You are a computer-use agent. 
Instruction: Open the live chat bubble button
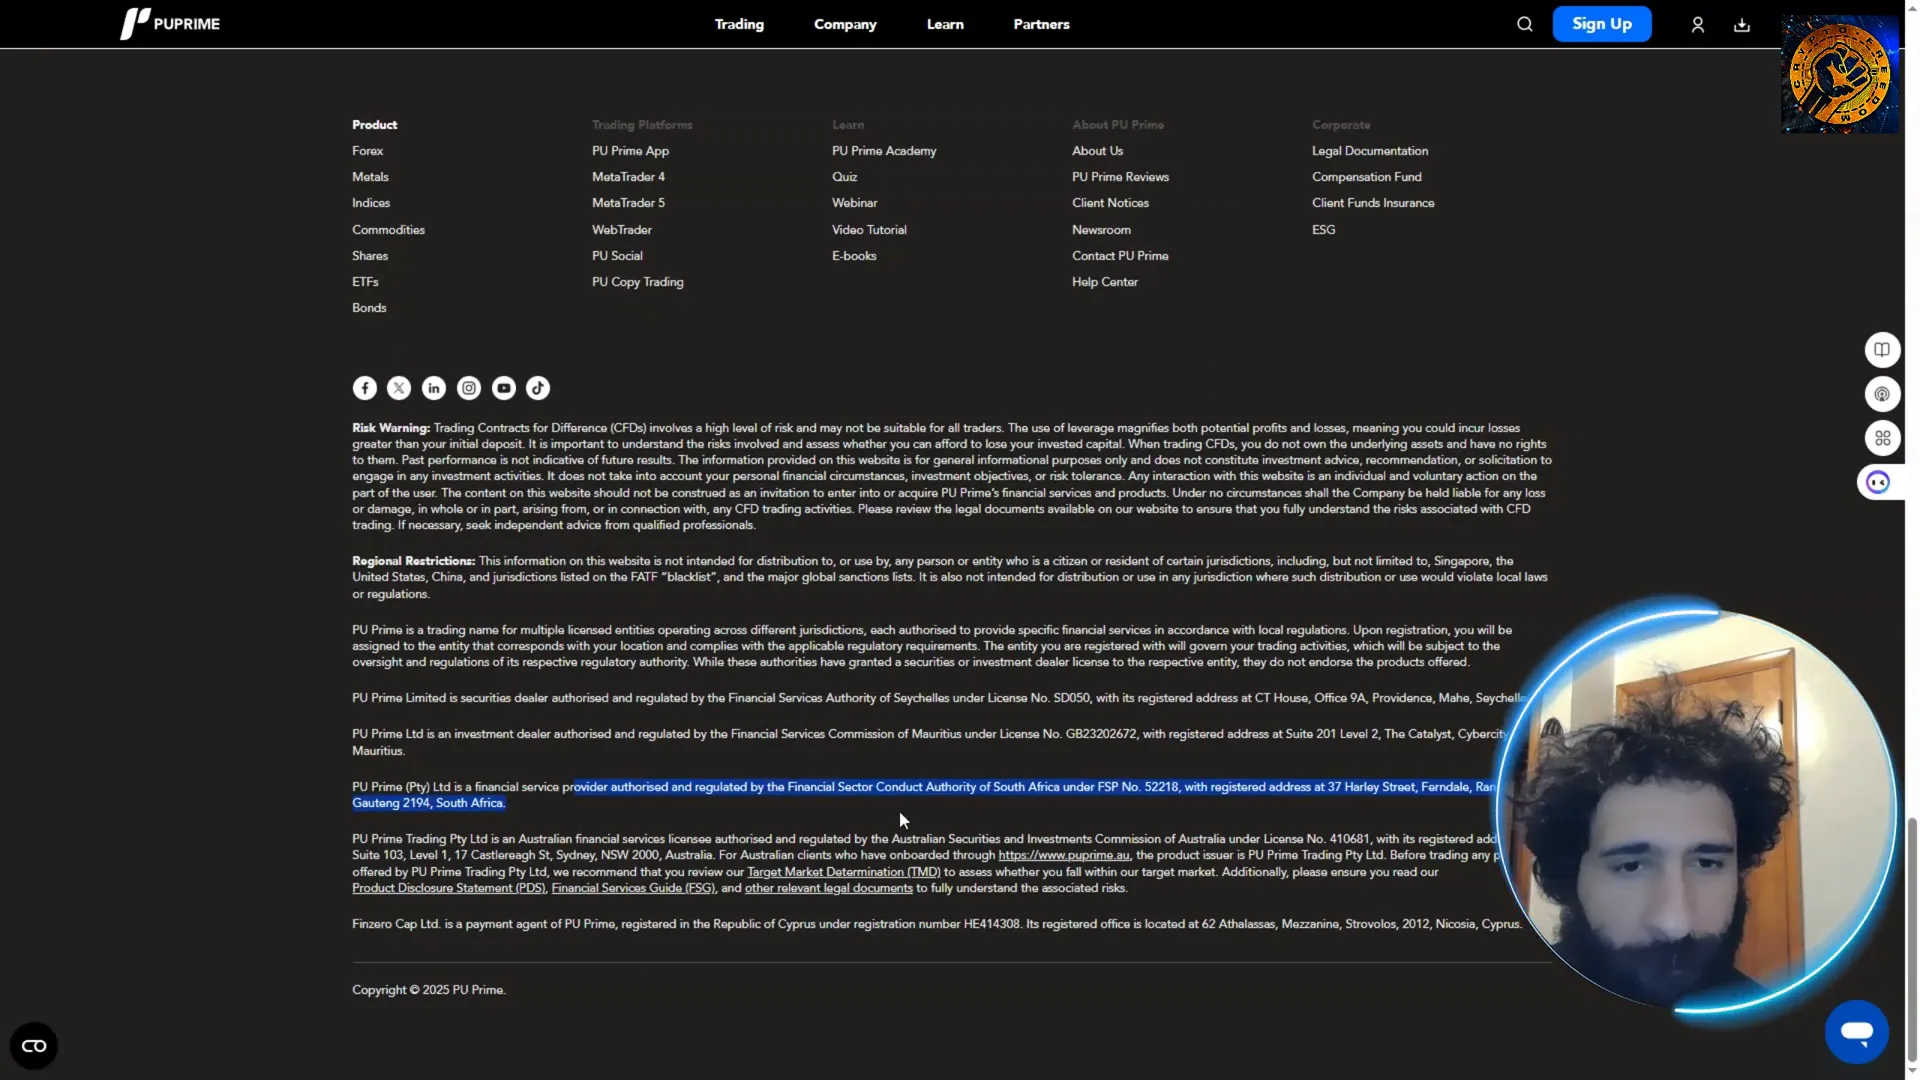coord(1857,1032)
